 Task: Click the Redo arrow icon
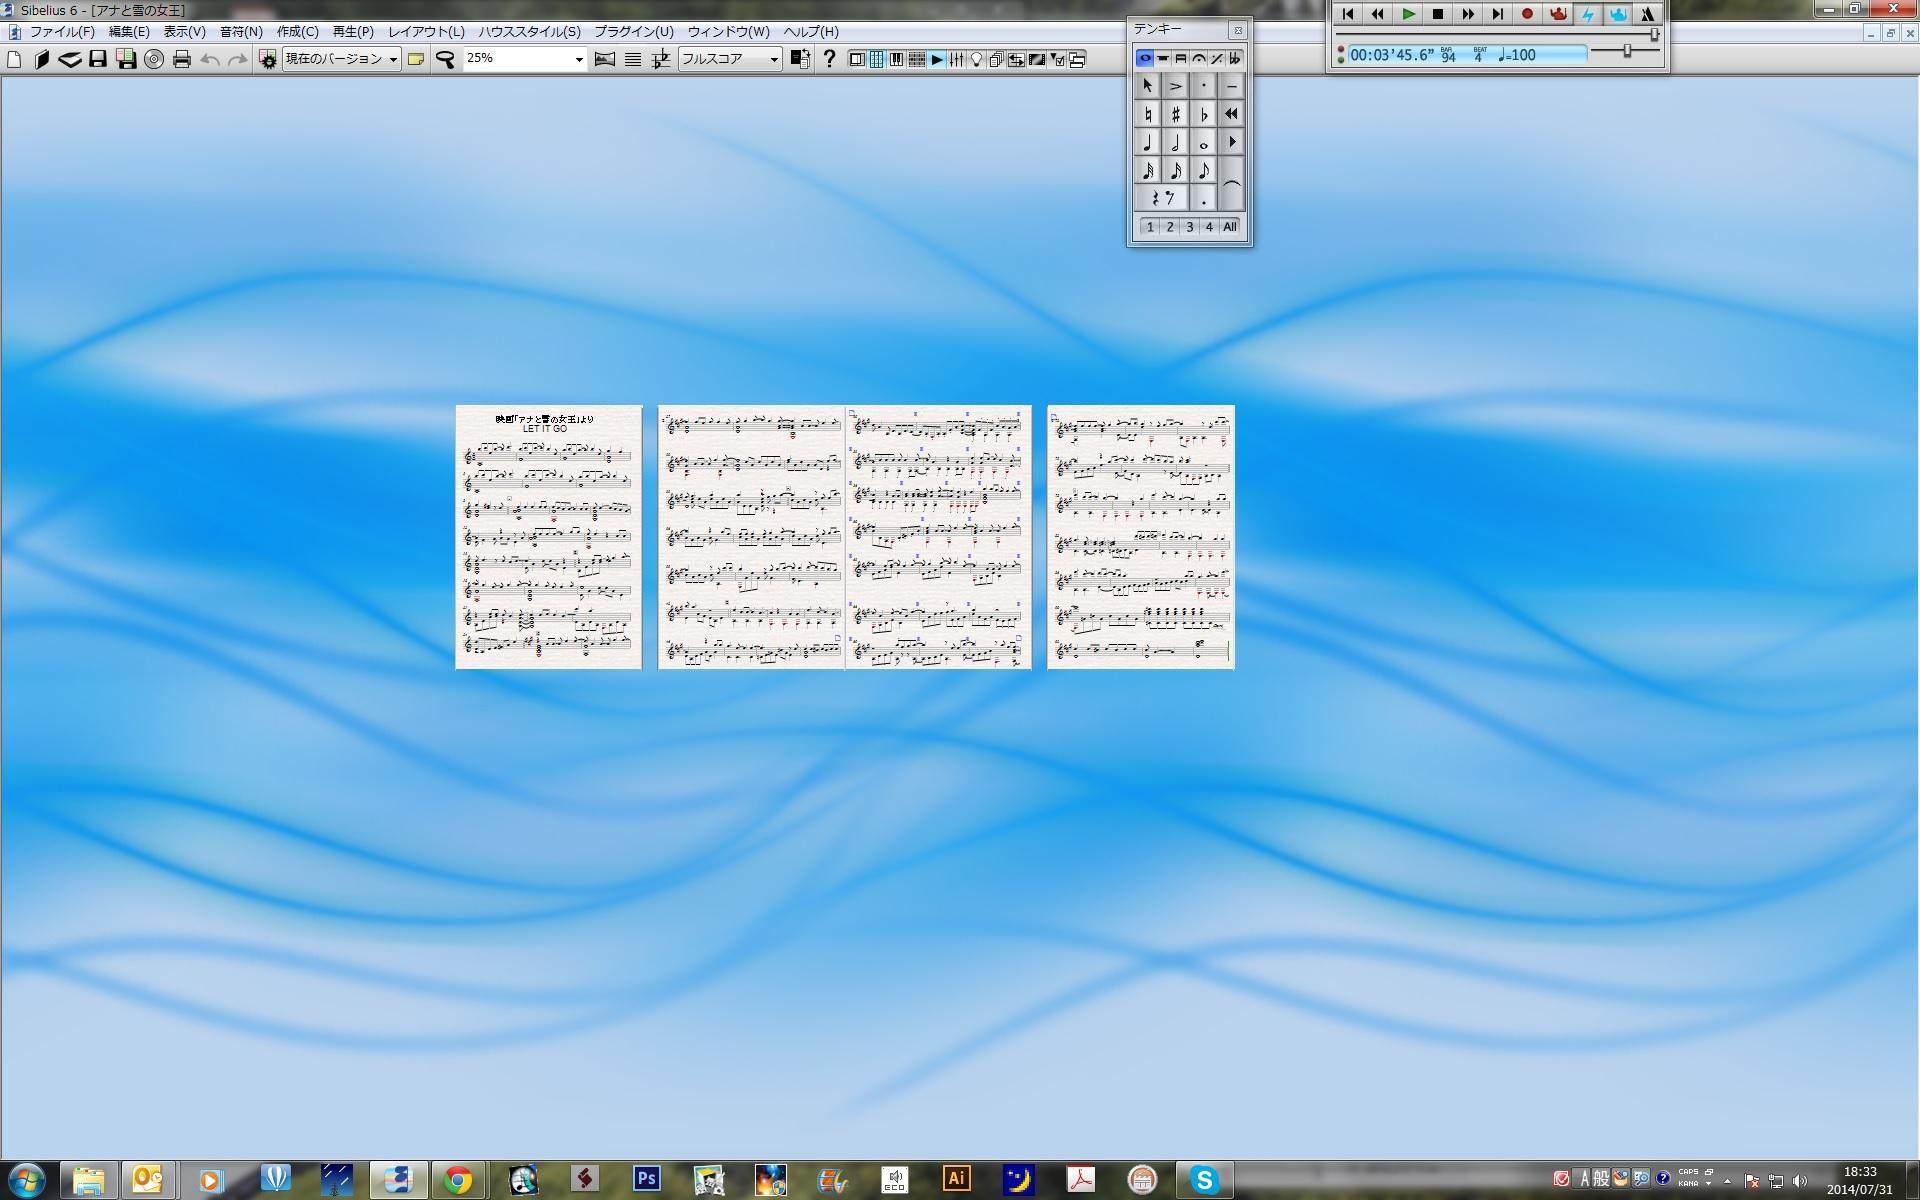point(237,59)
